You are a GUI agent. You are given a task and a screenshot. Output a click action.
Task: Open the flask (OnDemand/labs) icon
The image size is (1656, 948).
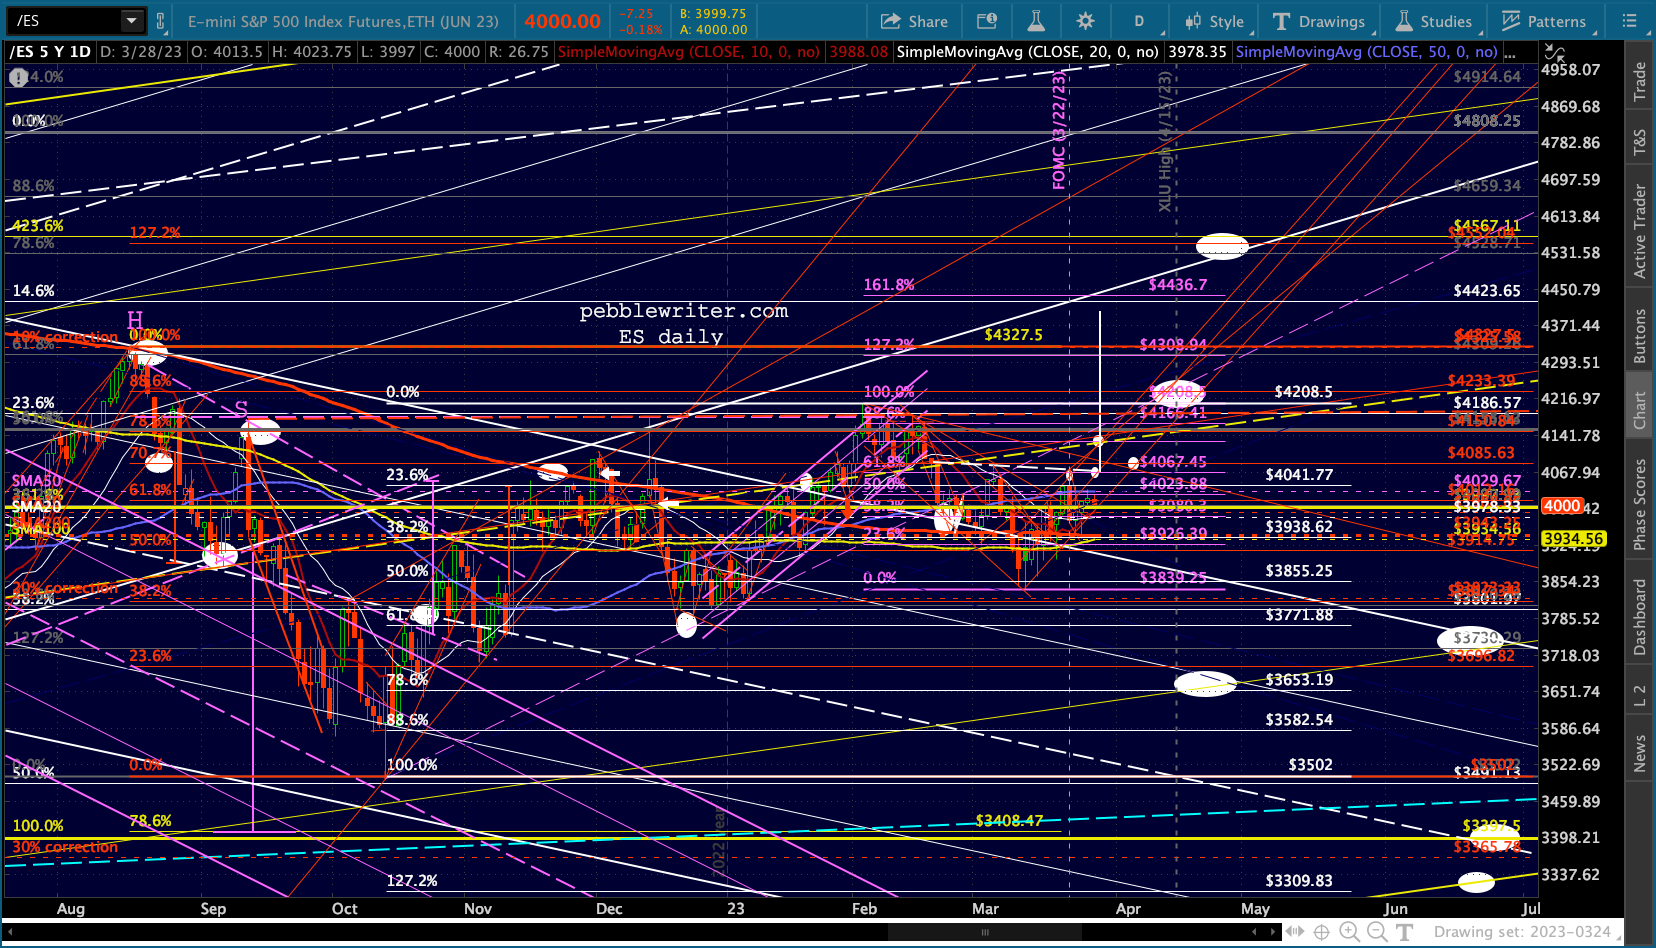point(1036,21)
